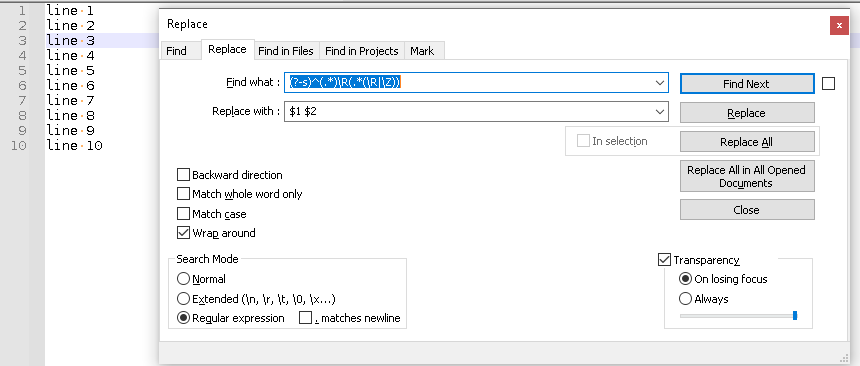Enable Match case checkbox

tap(183, 214)
